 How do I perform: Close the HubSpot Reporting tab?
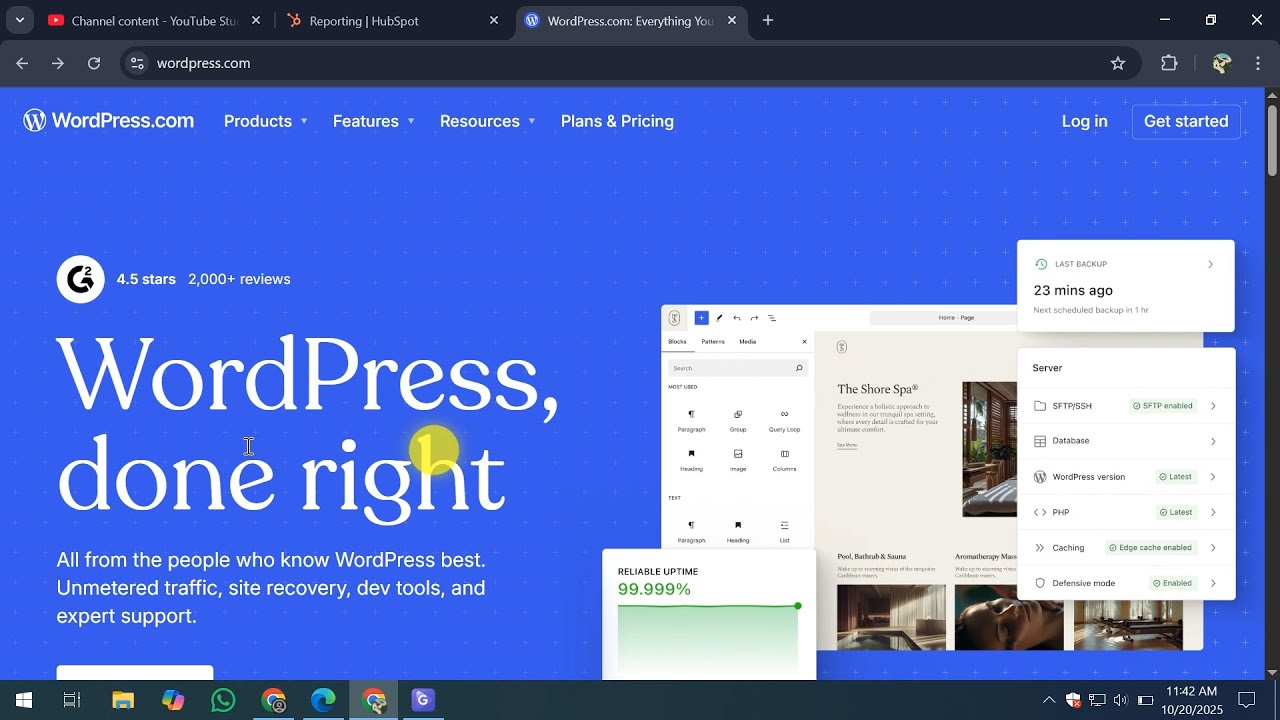tap(494, 20)
